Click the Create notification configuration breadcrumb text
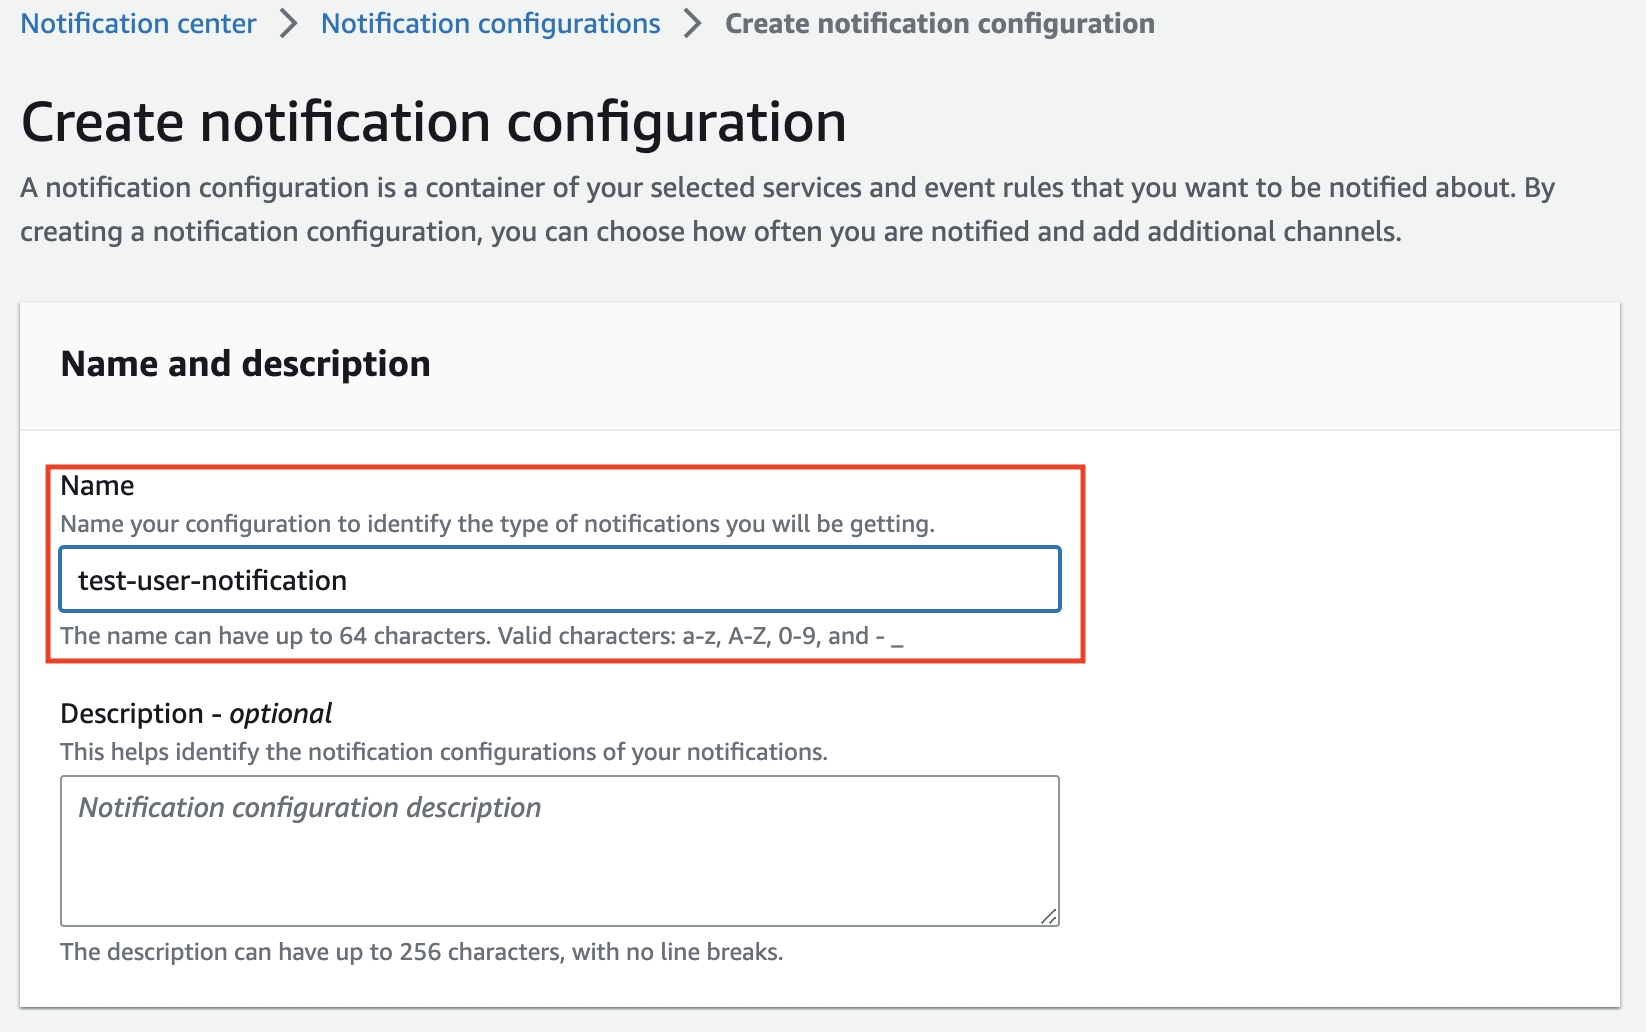 (939, 23)
